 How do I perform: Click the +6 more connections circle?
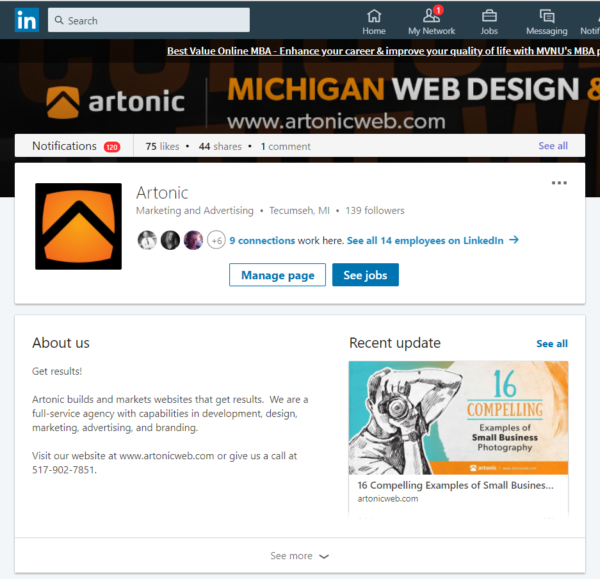pos(217,240)
